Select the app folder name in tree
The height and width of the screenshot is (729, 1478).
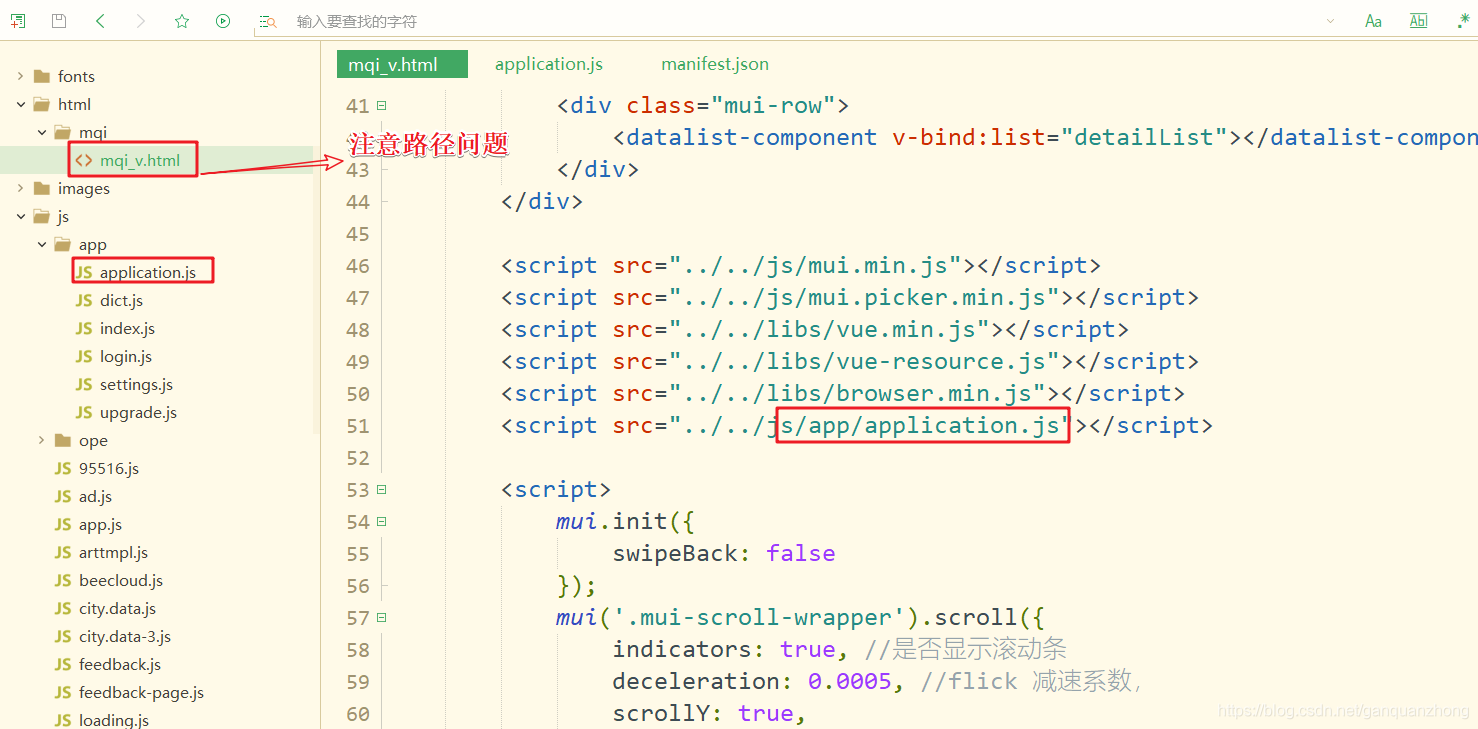[x=92, y=244]
